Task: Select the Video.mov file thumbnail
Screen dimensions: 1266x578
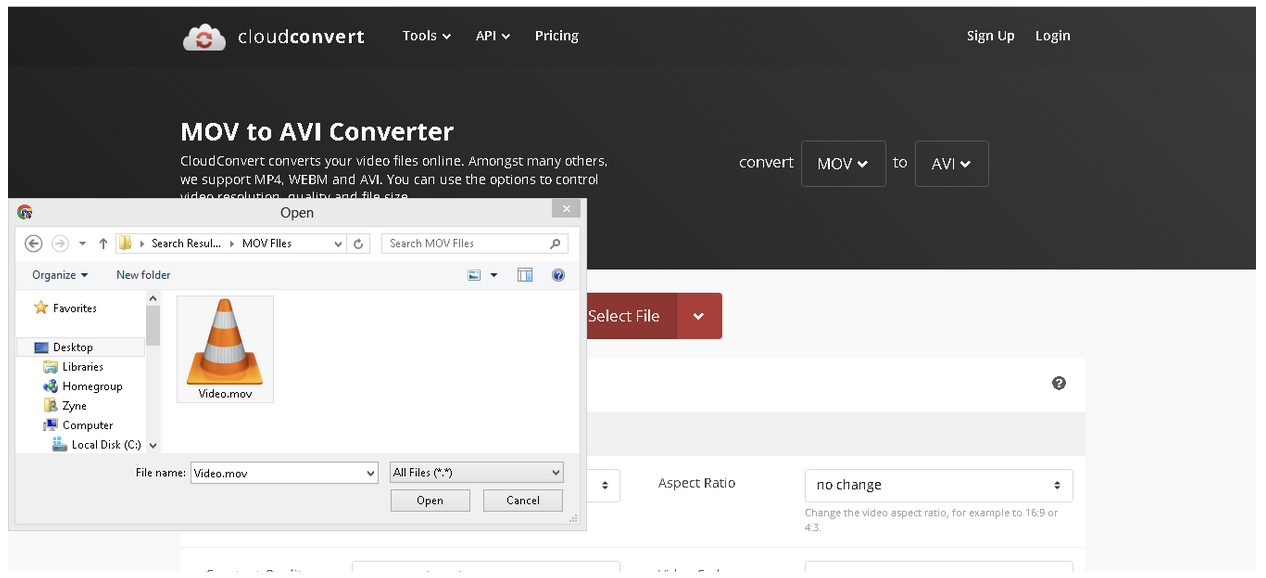Action: click(225, 349)
